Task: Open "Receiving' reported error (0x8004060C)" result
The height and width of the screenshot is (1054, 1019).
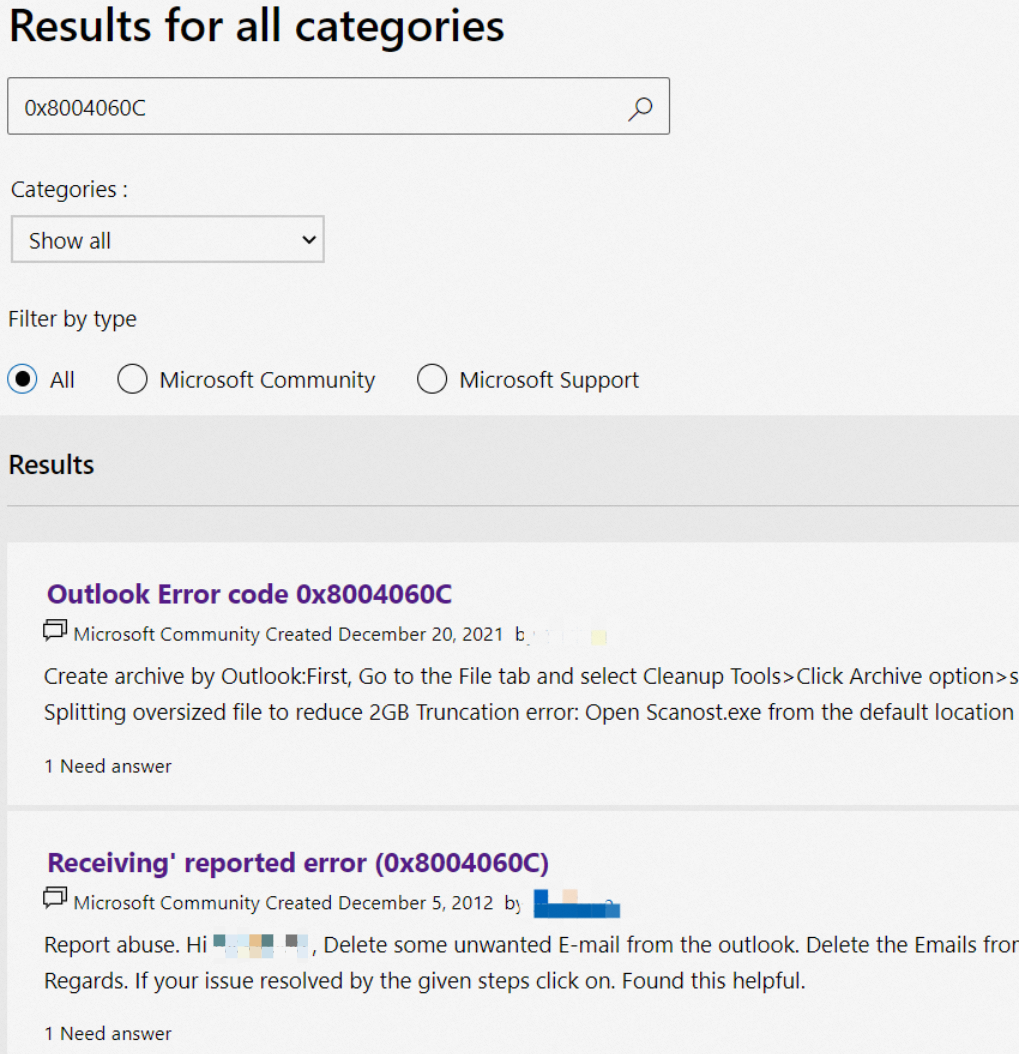Action: (298, 862)
